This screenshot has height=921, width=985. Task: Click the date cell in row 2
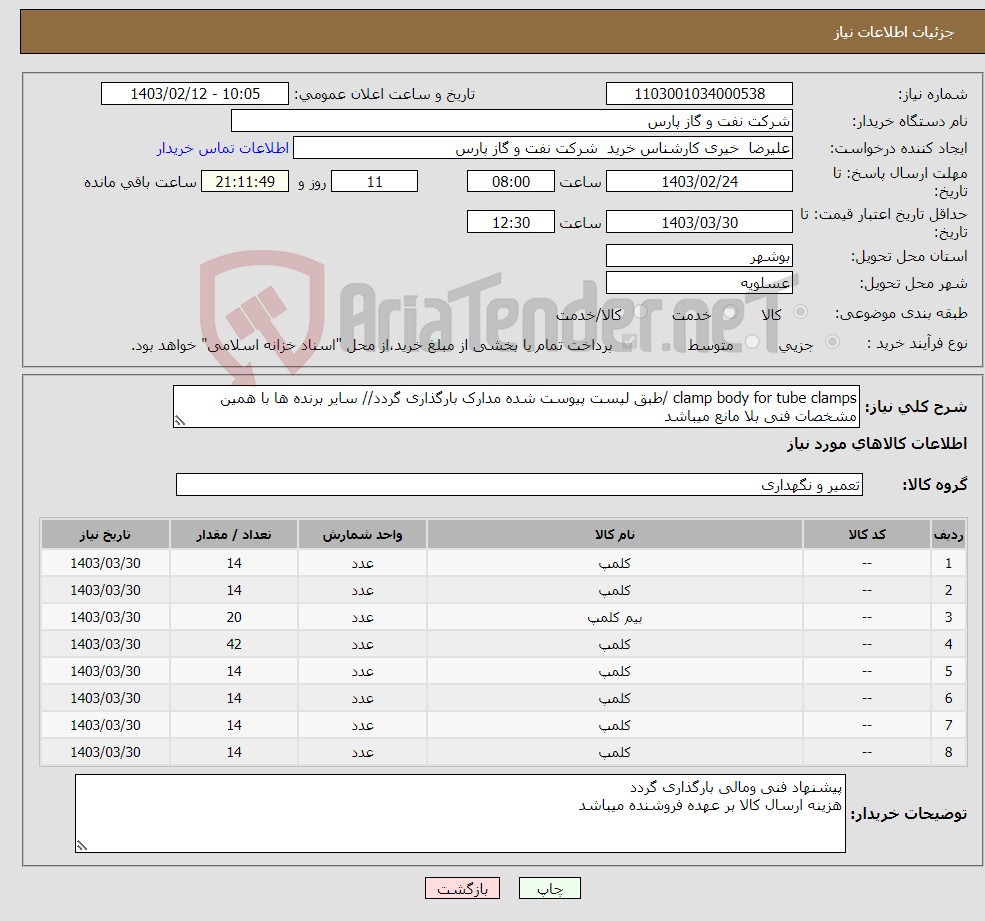click(106, 591)
